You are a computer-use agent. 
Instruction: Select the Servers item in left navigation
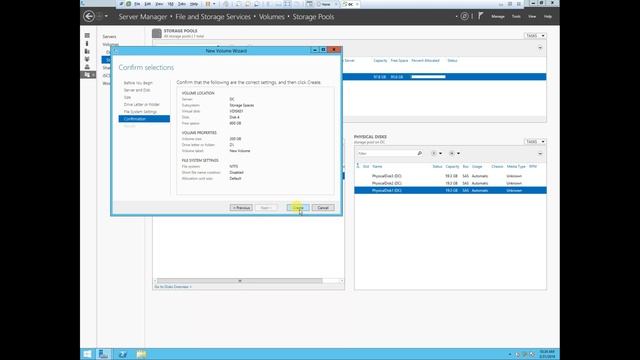click(x=109, y=37)
